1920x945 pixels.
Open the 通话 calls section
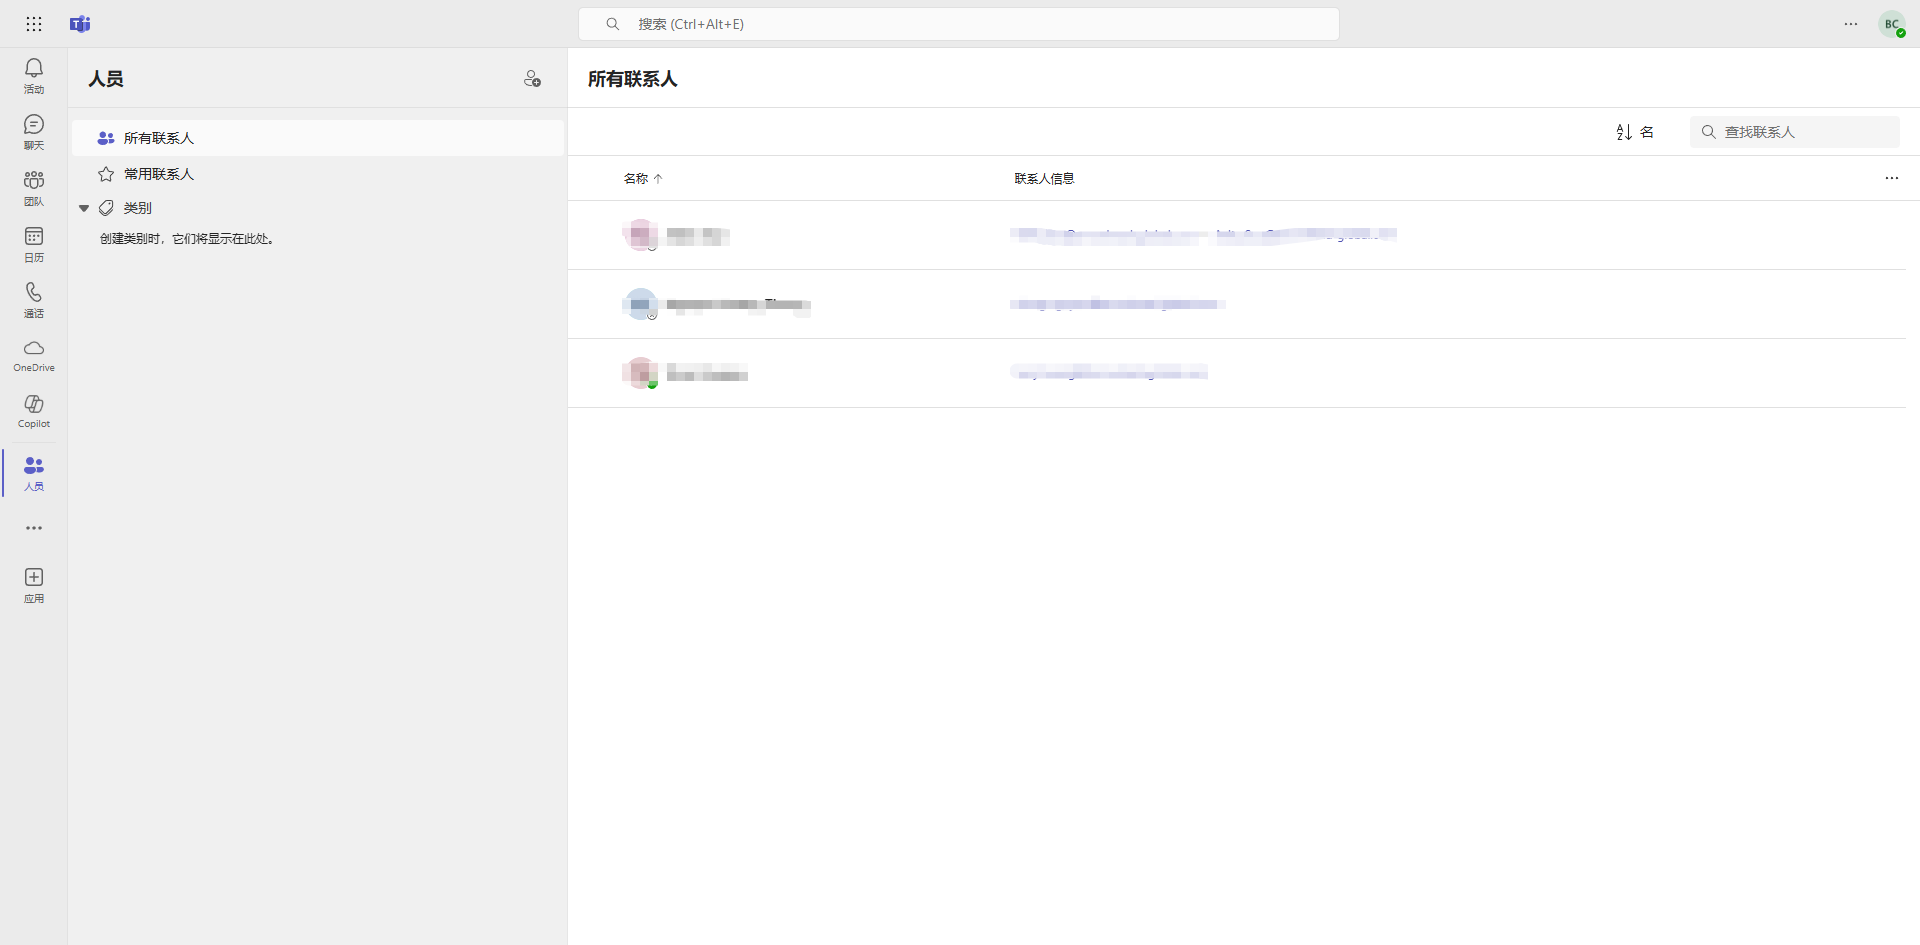pyautogui.click(x=34, y=300)
